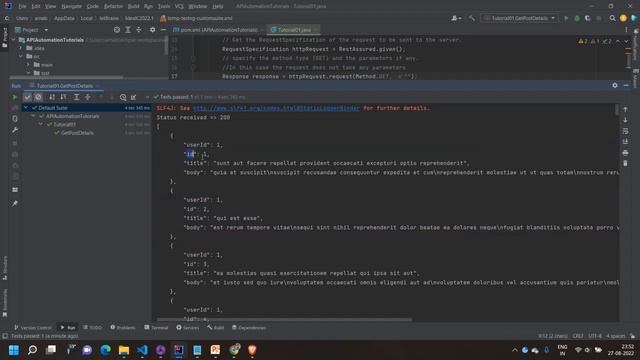Toggle the Show Ignored tests button
This screenshot has width=640, height=360.
tap(38, 97)
